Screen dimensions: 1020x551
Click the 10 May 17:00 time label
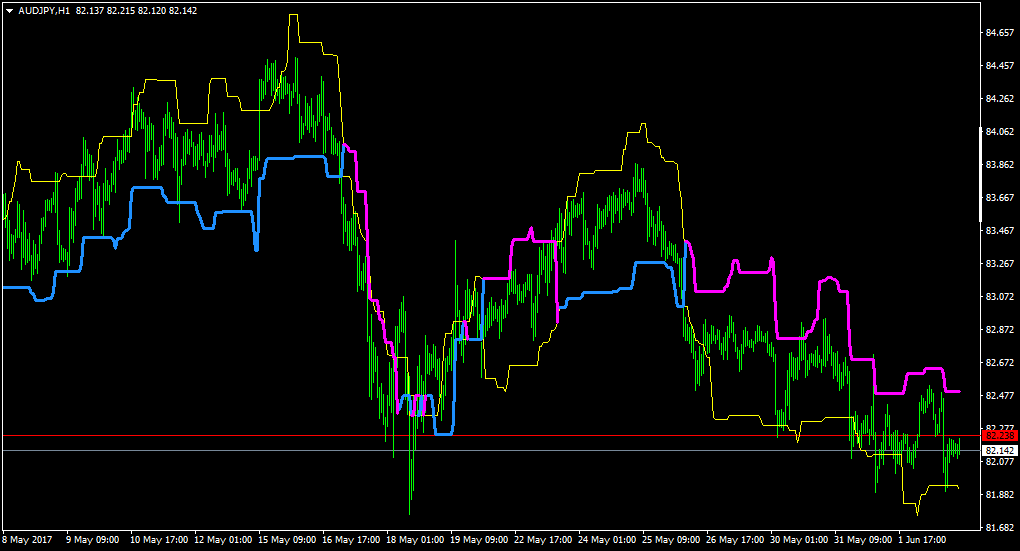point(159,540)
